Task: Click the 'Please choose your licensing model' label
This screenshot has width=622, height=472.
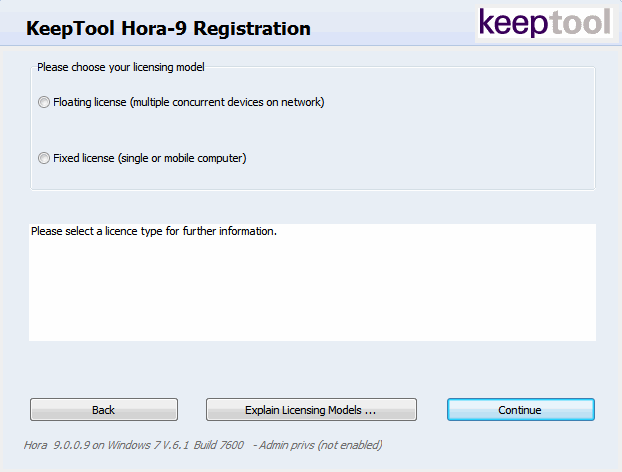Action: pyautogui.click(x=121, y=67)
